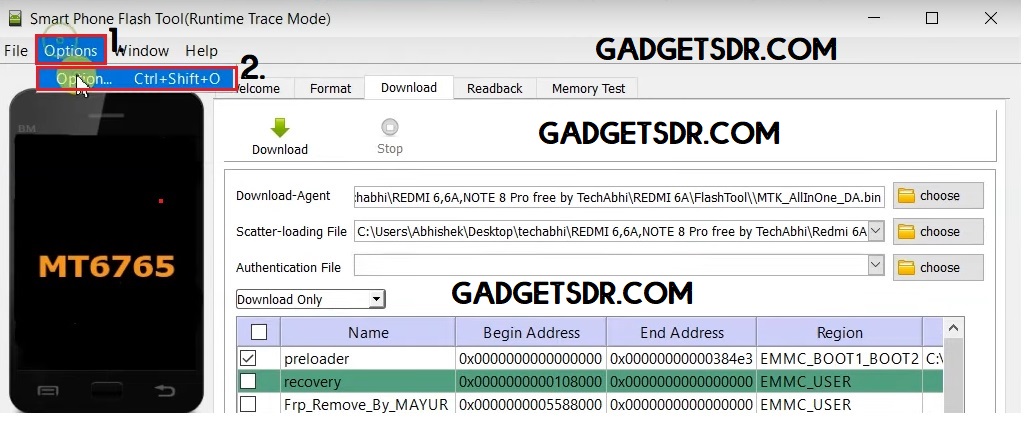This screenshot has height=424, width=1024.
Task: Click begin address 0x0000000000108000 cell
Action: tap(531, 382)
